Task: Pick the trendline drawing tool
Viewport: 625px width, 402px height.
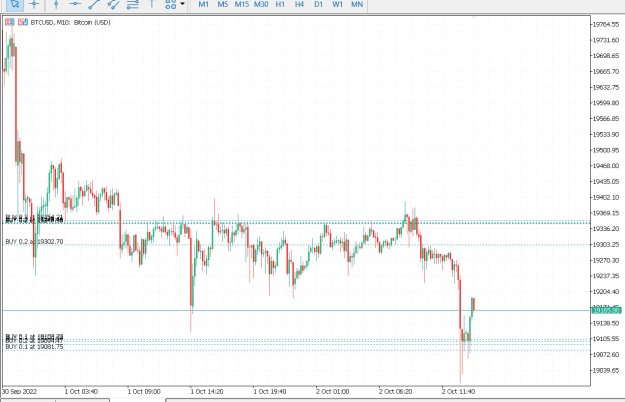Action: pos(94,4)
